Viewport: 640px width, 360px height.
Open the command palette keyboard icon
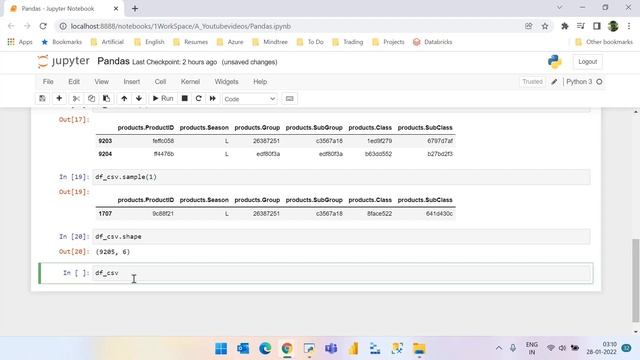click(x=289, y=98)
